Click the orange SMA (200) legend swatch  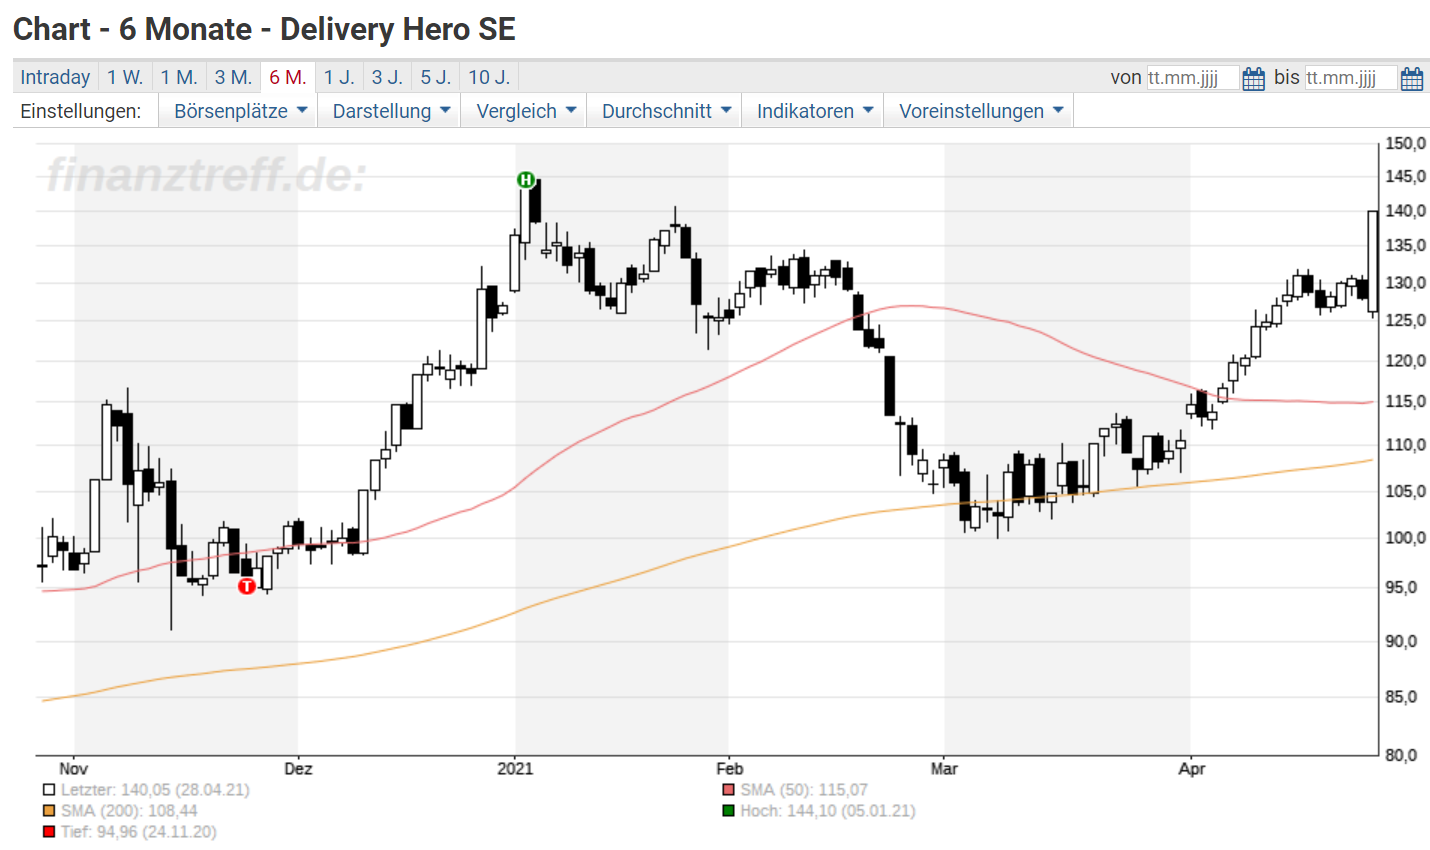49,811
